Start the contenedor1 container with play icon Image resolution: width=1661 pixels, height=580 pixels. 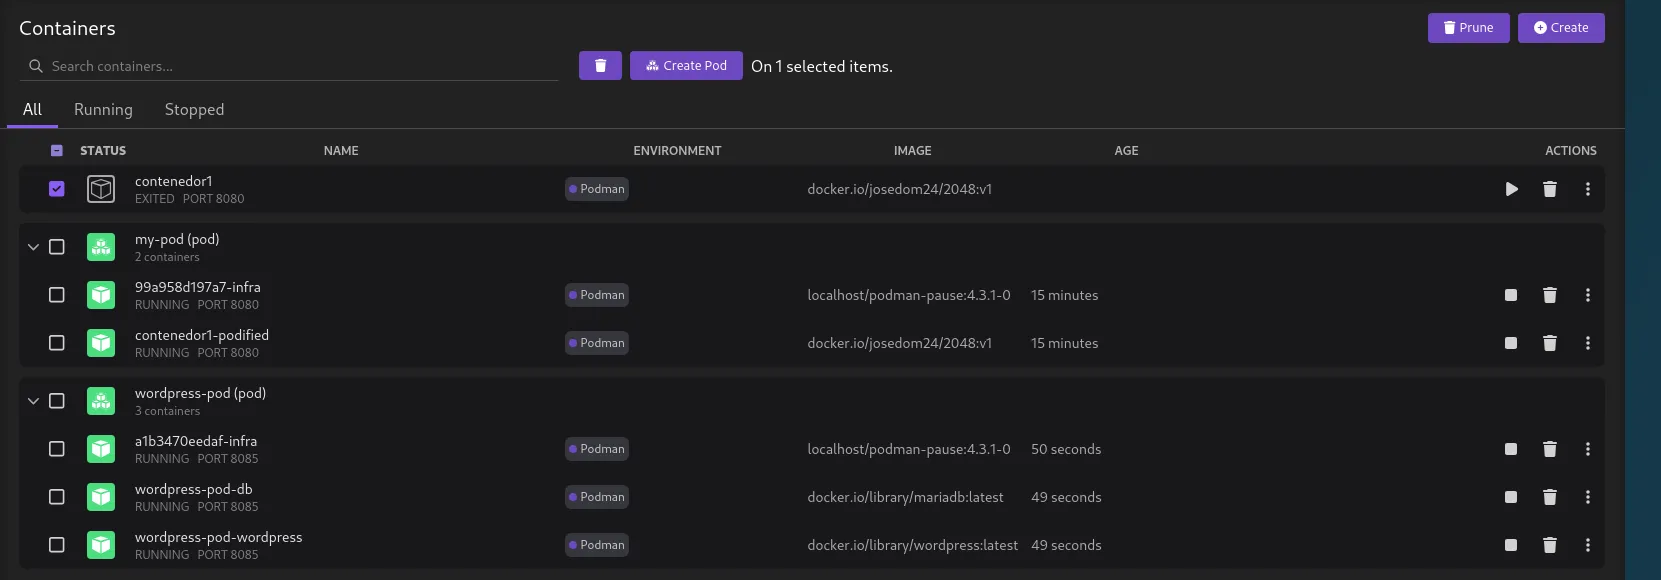click(x=1511, y=189)
